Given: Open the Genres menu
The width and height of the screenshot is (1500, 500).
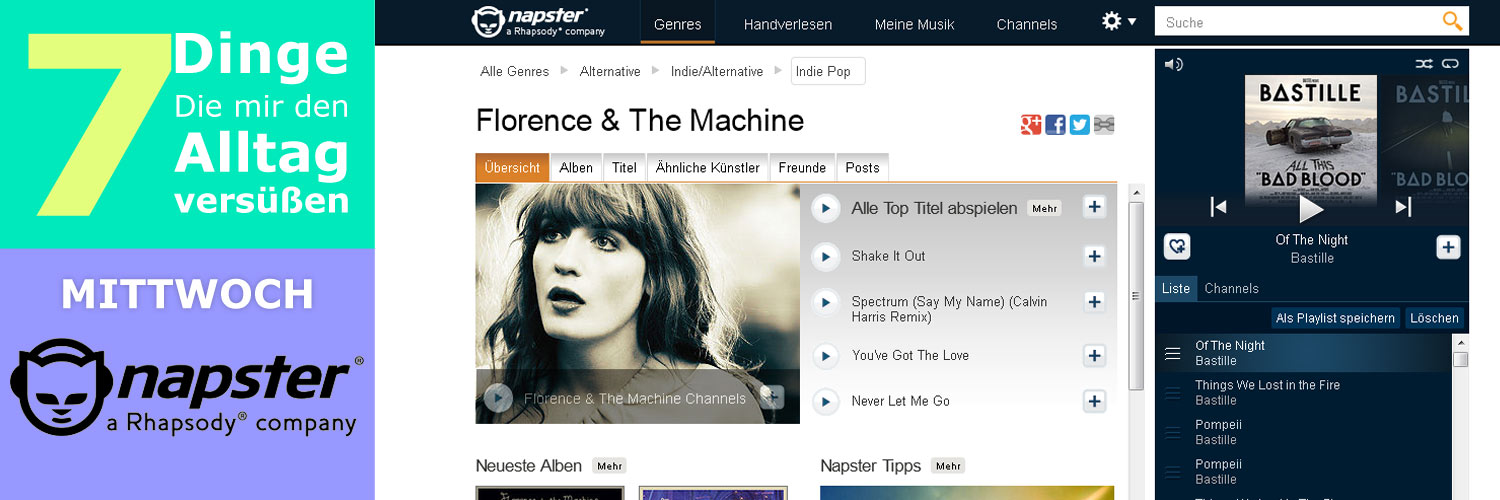Looking at the screenshot, I should click(678, 24).
